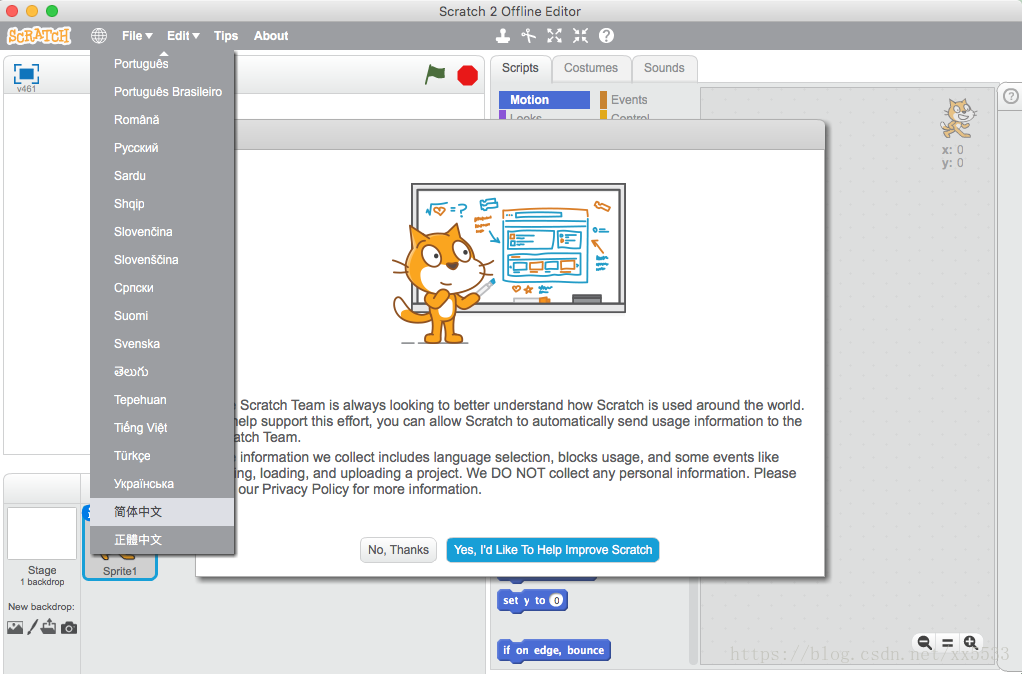Choose backdrop from library icon
The image size is (1022, 674).
click(x=15, y=628)
